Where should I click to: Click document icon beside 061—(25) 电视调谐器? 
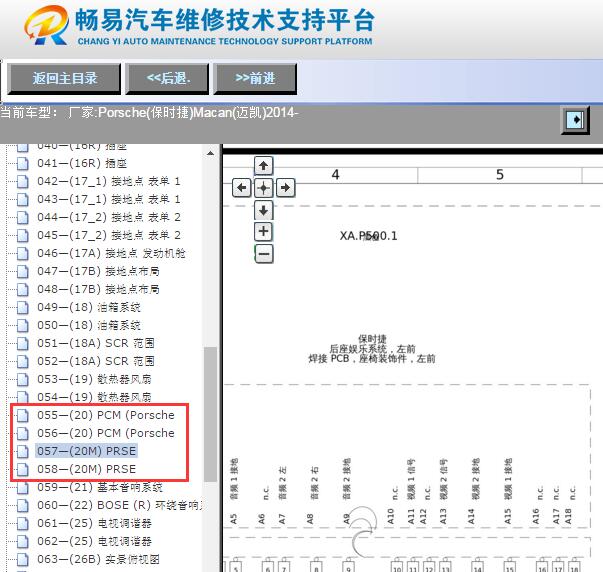pos(23,524)
